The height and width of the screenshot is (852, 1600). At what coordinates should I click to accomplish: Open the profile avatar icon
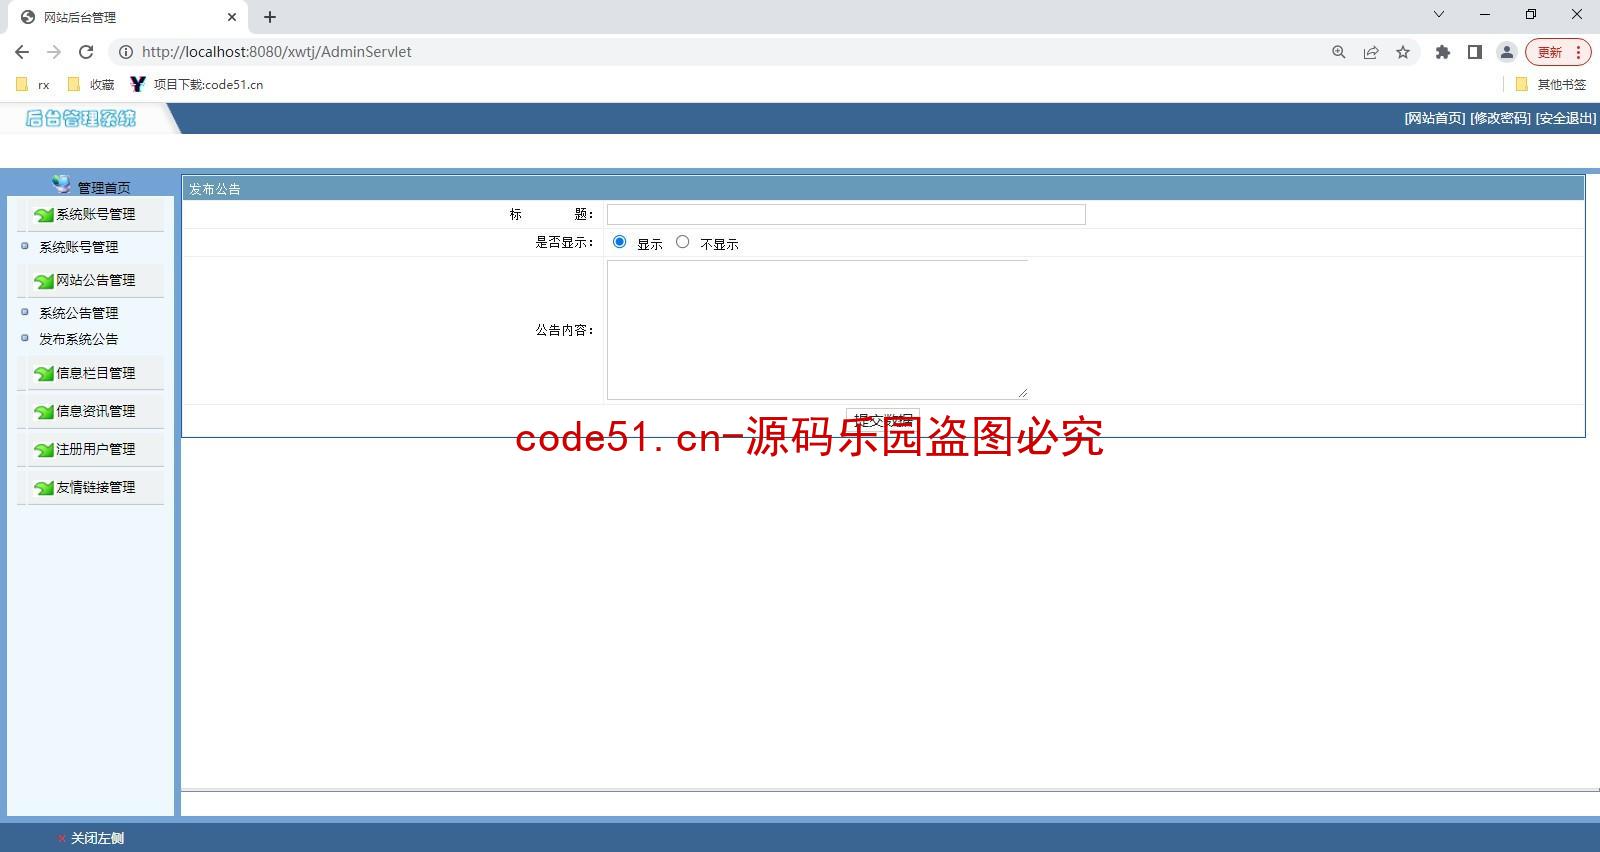(x=1507, y=52)
